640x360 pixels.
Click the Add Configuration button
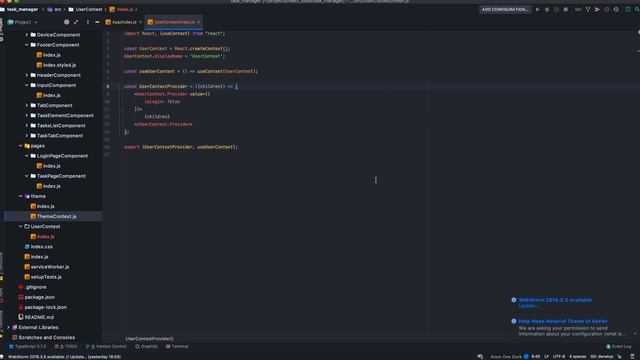coord(504,9)
